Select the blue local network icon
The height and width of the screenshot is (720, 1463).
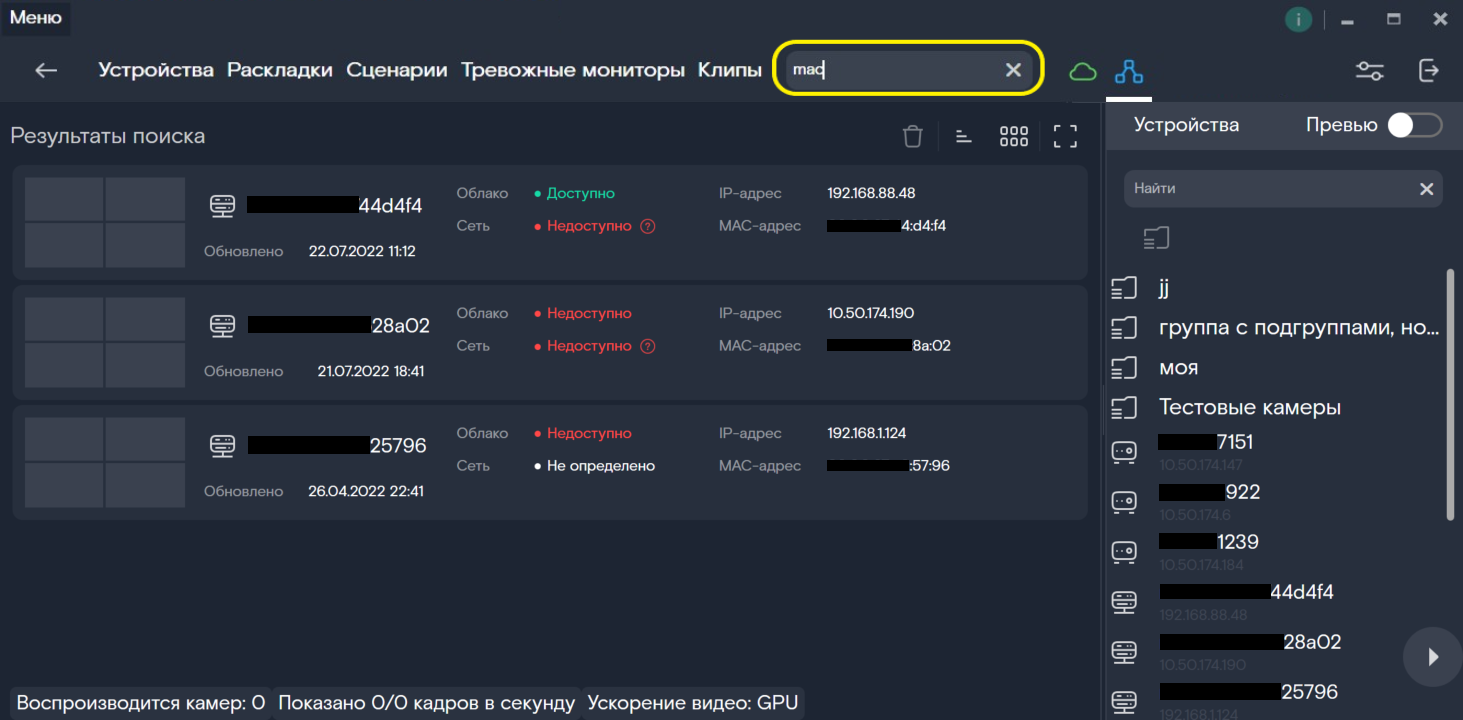1129,71
